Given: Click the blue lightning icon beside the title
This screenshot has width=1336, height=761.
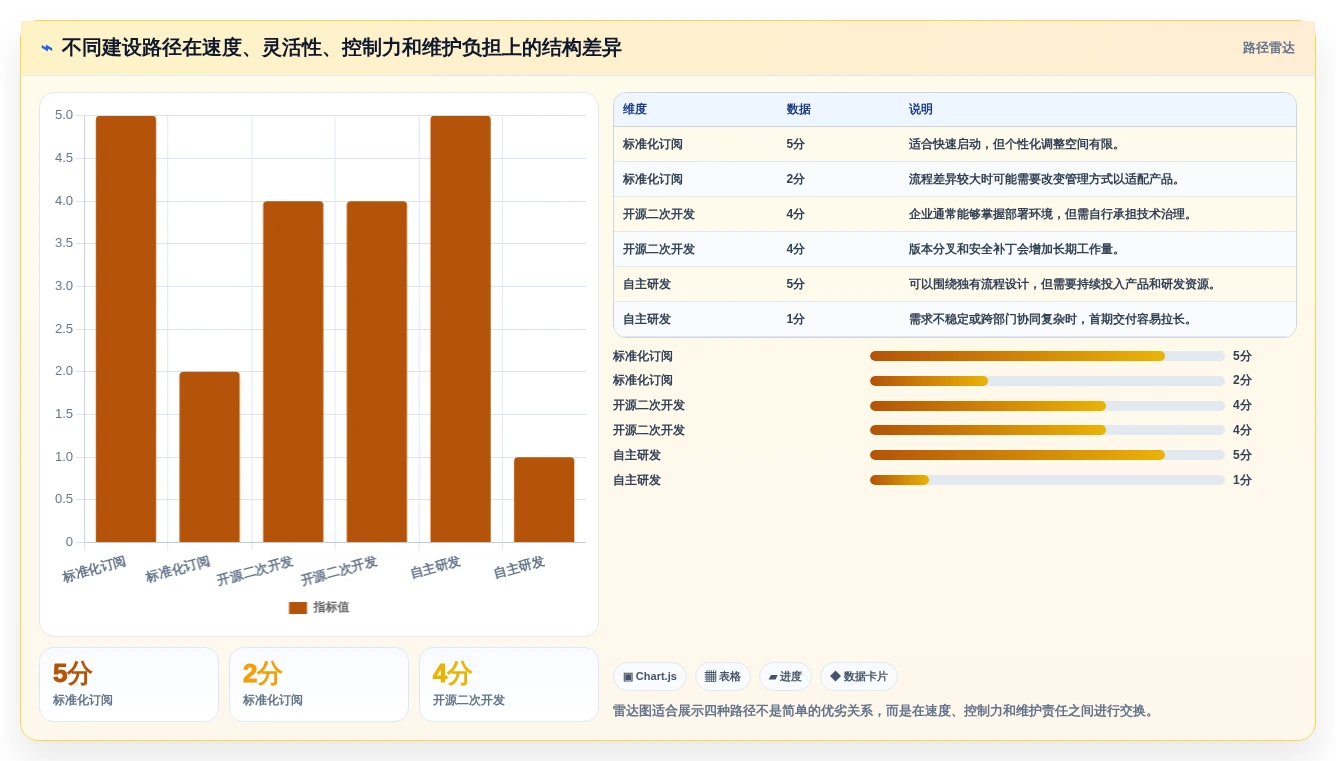Looking at the screenshot, I should 47,48.
